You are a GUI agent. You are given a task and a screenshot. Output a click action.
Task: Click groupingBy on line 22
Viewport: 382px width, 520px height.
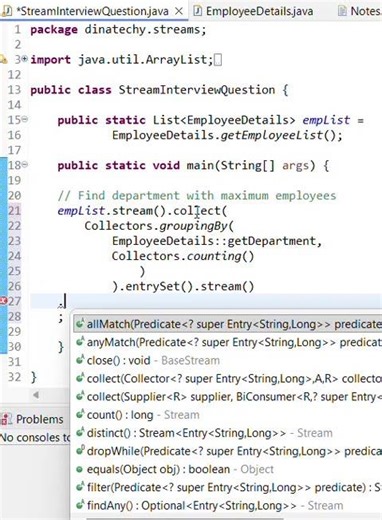click(x=193, y=226)
